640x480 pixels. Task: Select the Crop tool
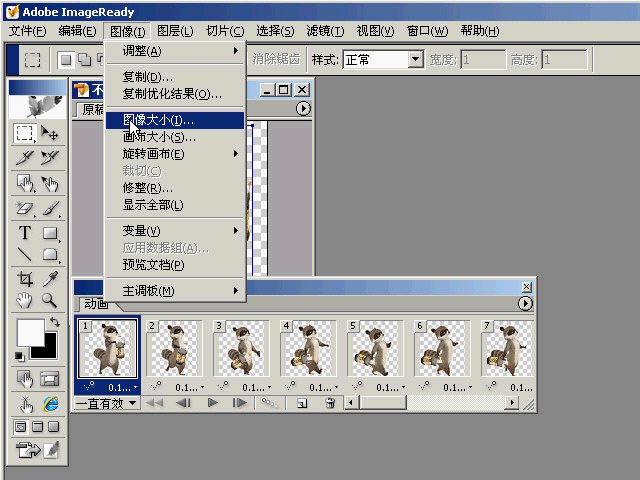(x=24, y=279)
